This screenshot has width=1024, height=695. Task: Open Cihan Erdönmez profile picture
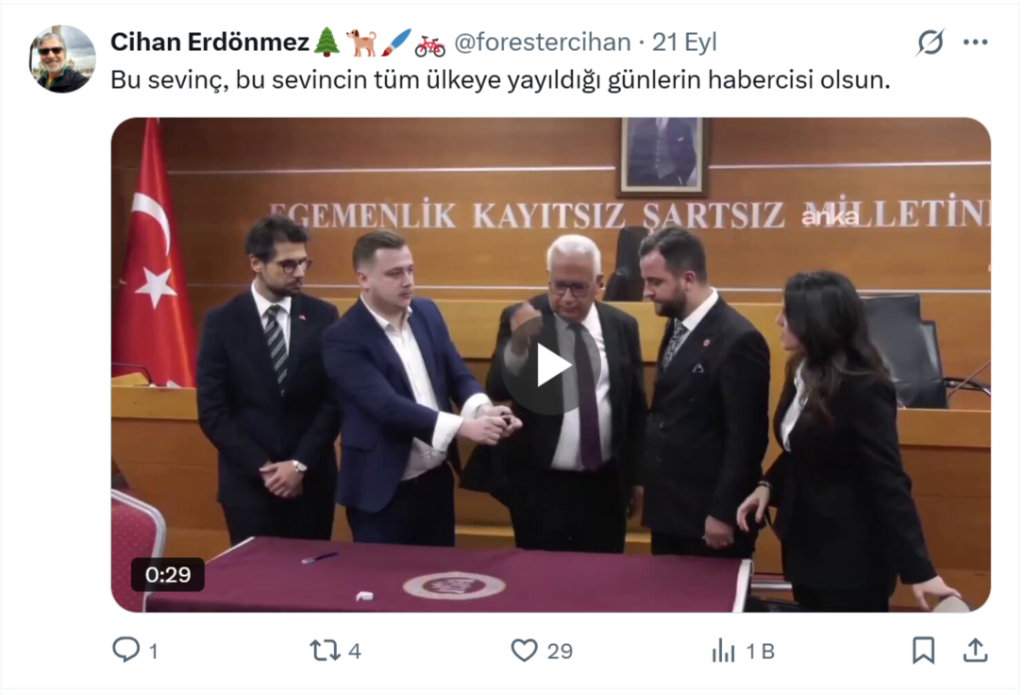[63, 59]
